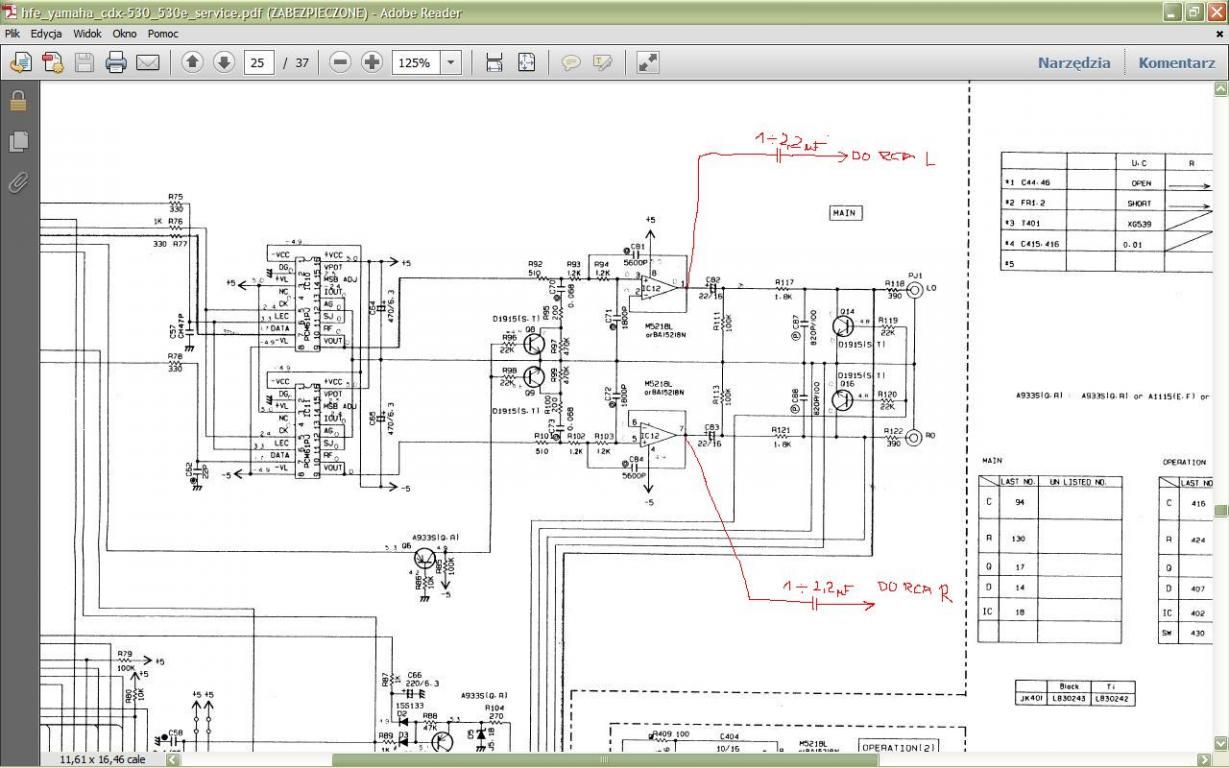The height and width of the screenshot is (768, 1229).
Task: Print the schematic using the printer icon
Action: pos(116,63)
